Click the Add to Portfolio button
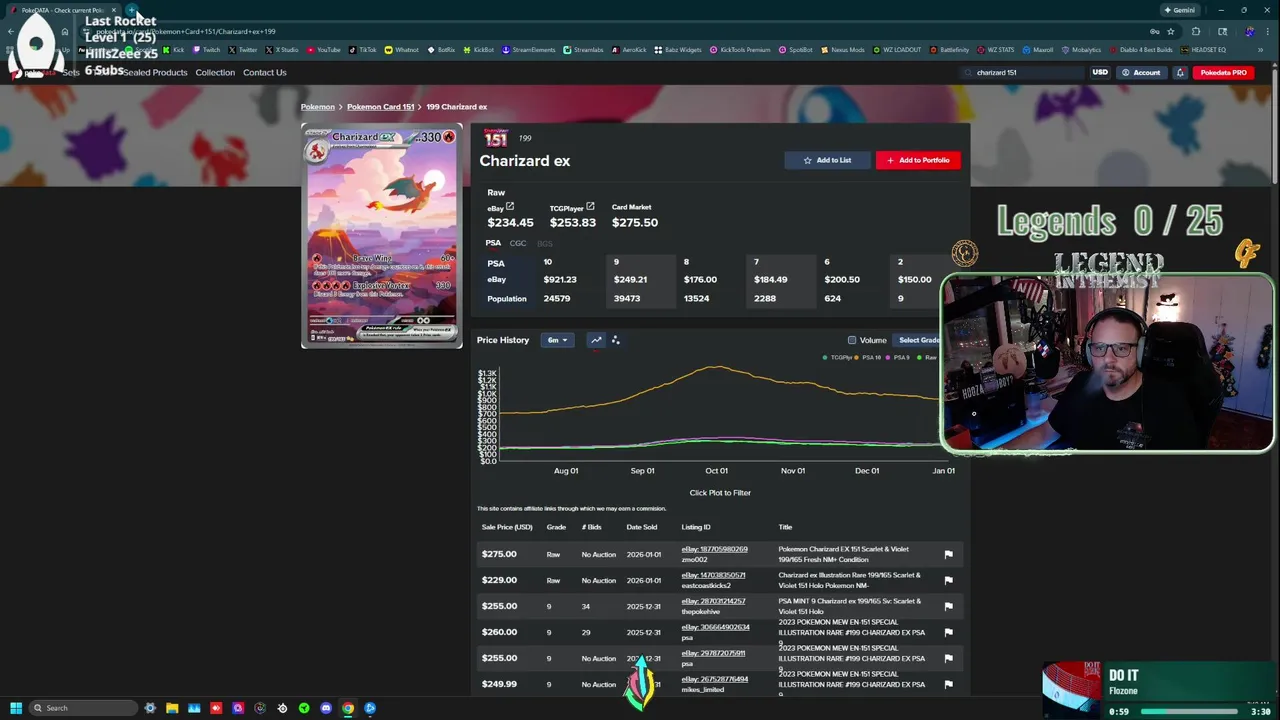 (918, 160)
